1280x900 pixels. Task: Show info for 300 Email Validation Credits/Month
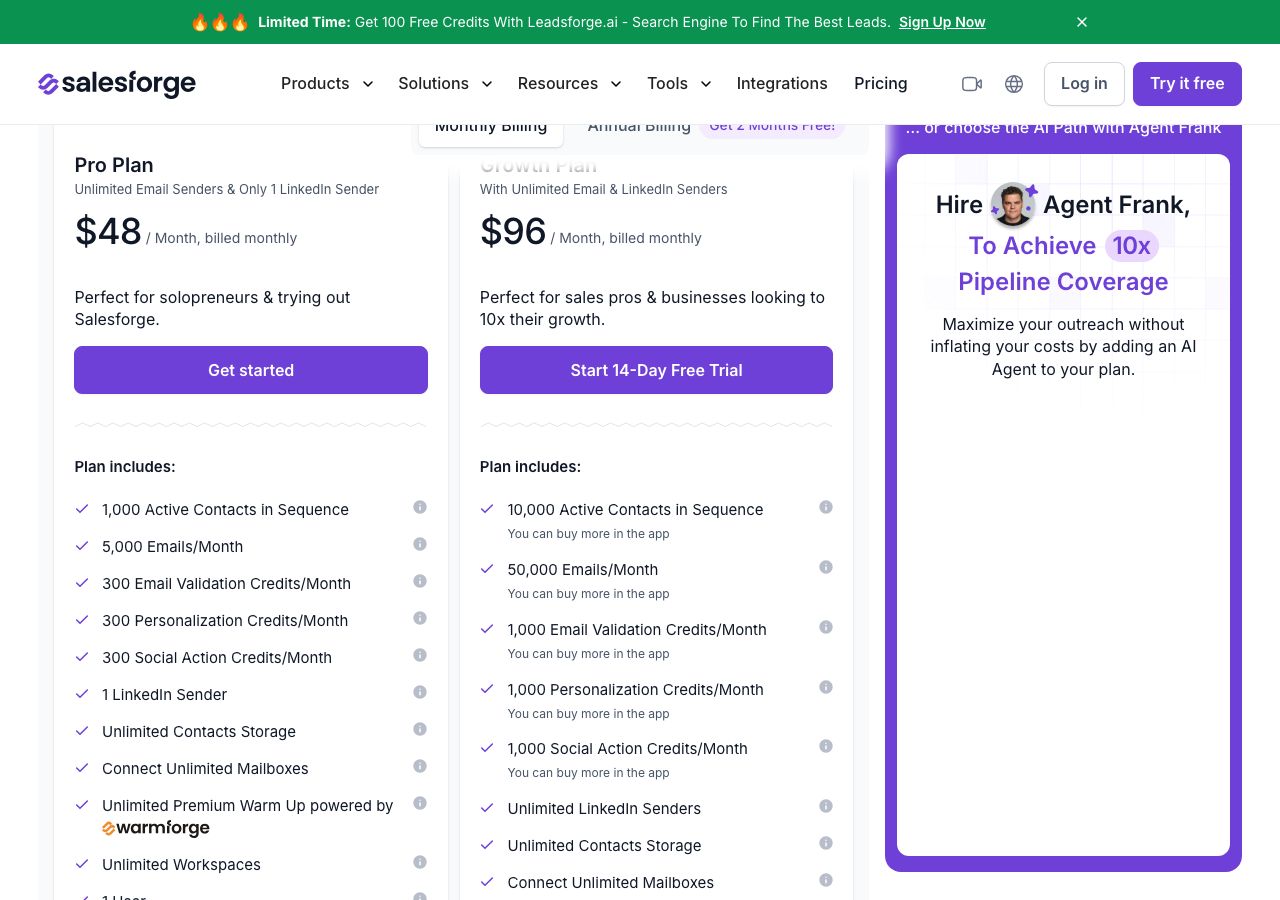(x=420, y=581)
